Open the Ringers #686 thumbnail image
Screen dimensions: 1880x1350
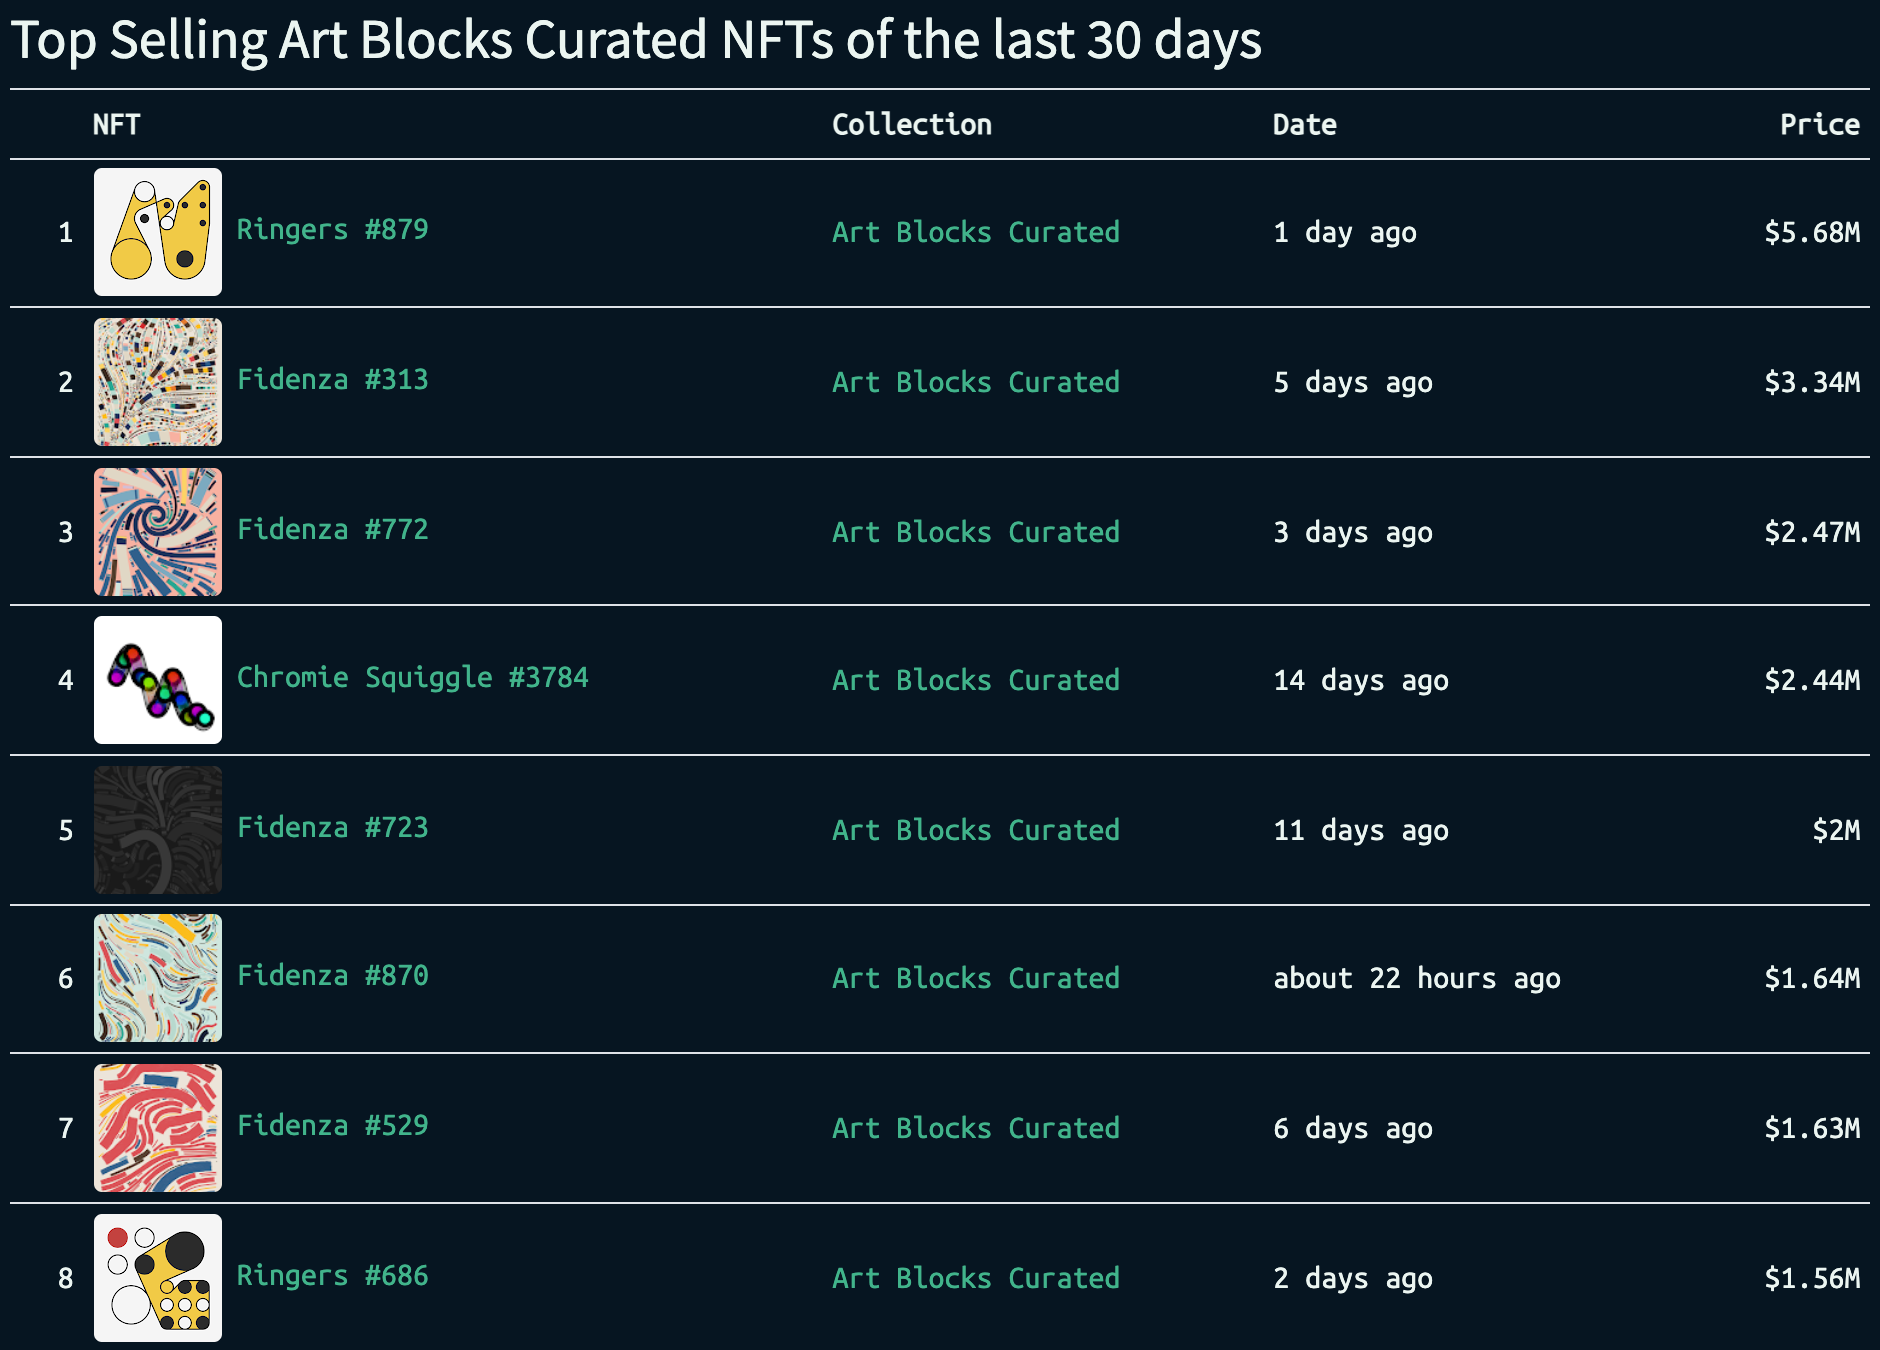158,1278
